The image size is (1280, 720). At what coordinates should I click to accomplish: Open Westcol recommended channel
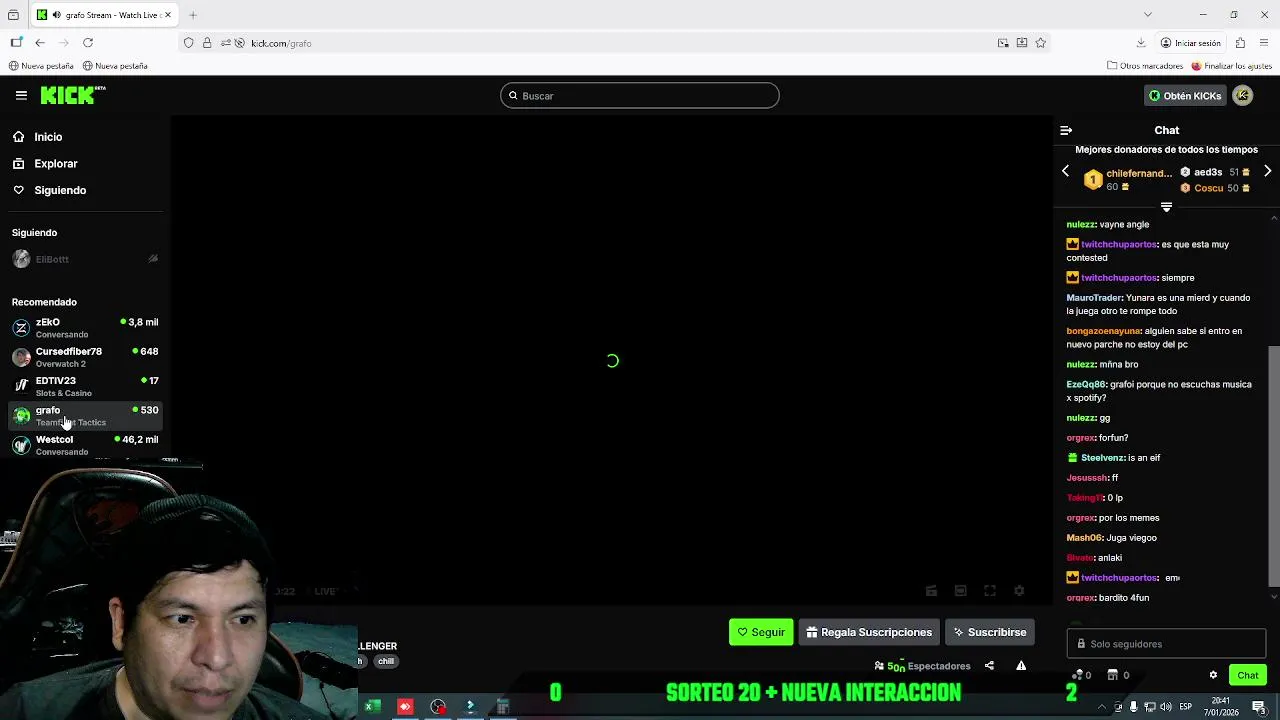85,445
